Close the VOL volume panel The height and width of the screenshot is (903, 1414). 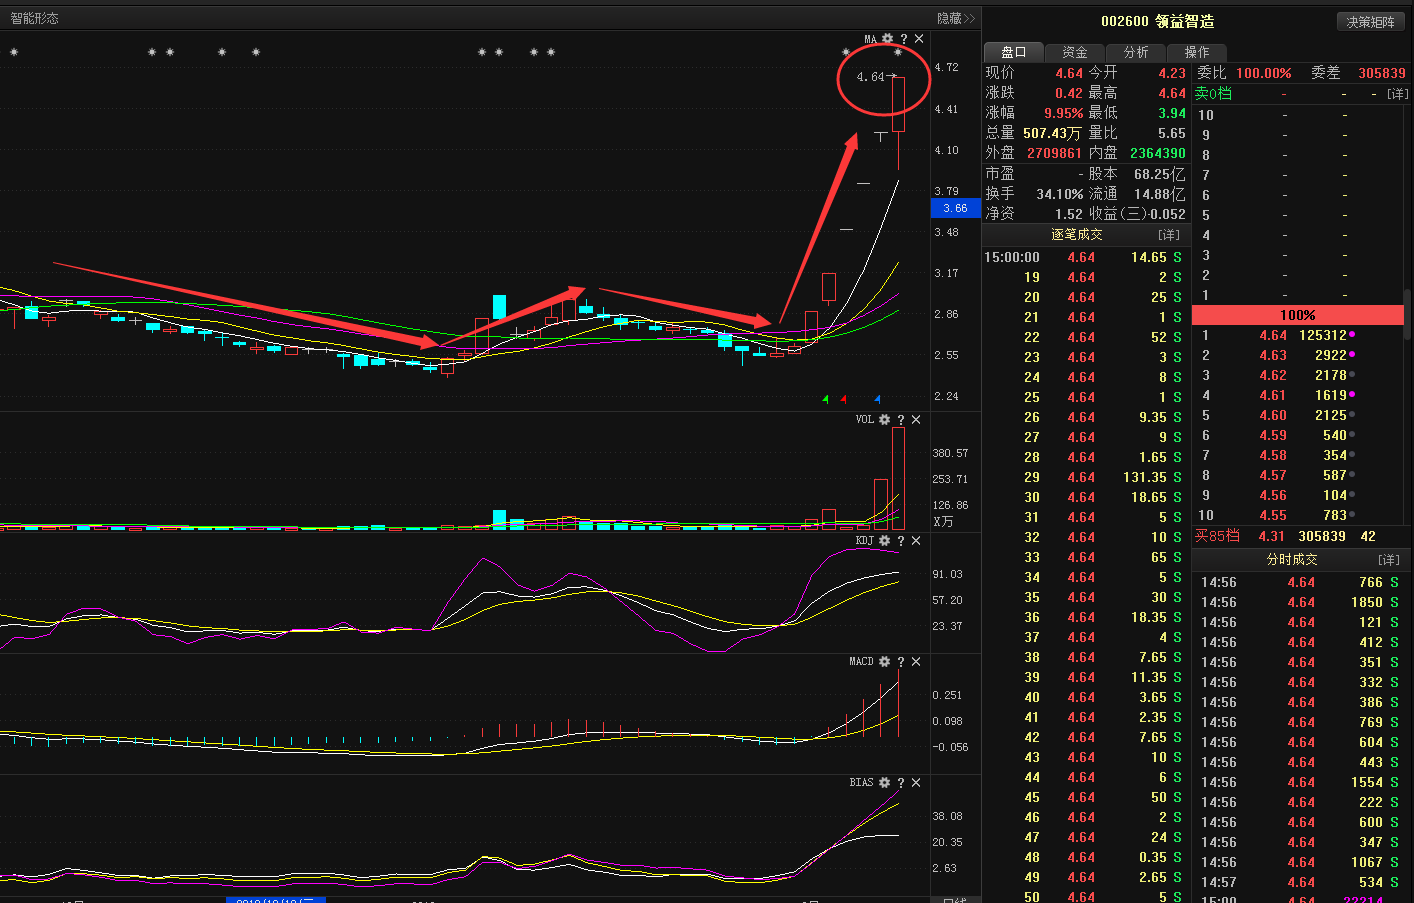pos(916,420)
